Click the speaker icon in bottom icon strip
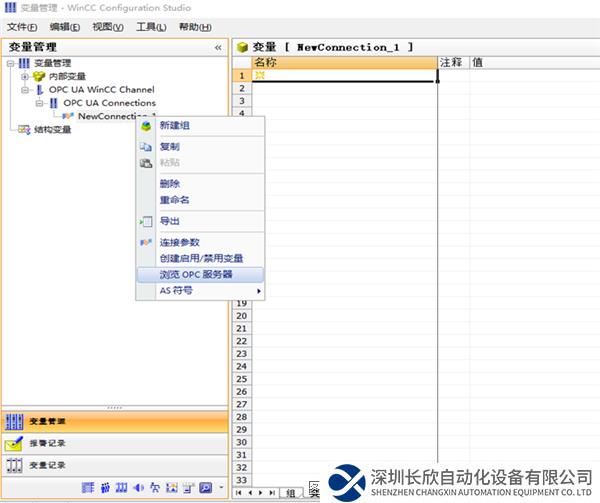Screen dimensions: 600x503 point(138,488)
